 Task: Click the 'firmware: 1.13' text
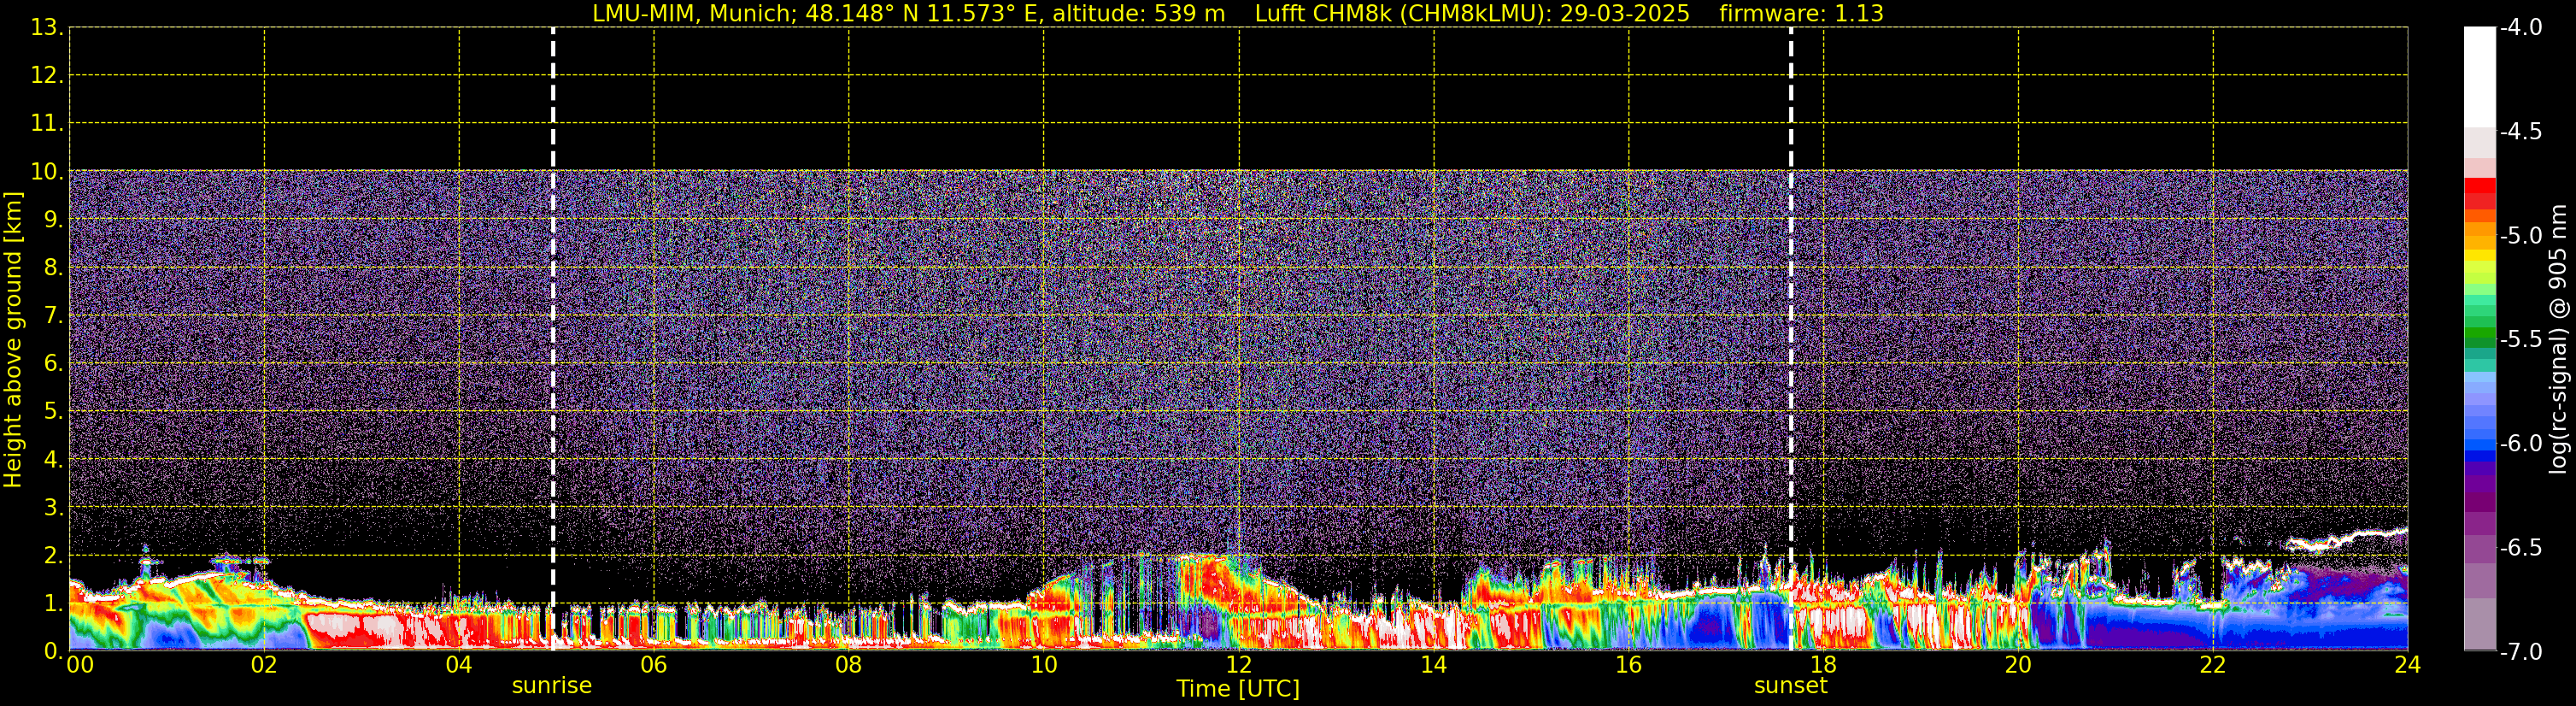[1802, 14]
